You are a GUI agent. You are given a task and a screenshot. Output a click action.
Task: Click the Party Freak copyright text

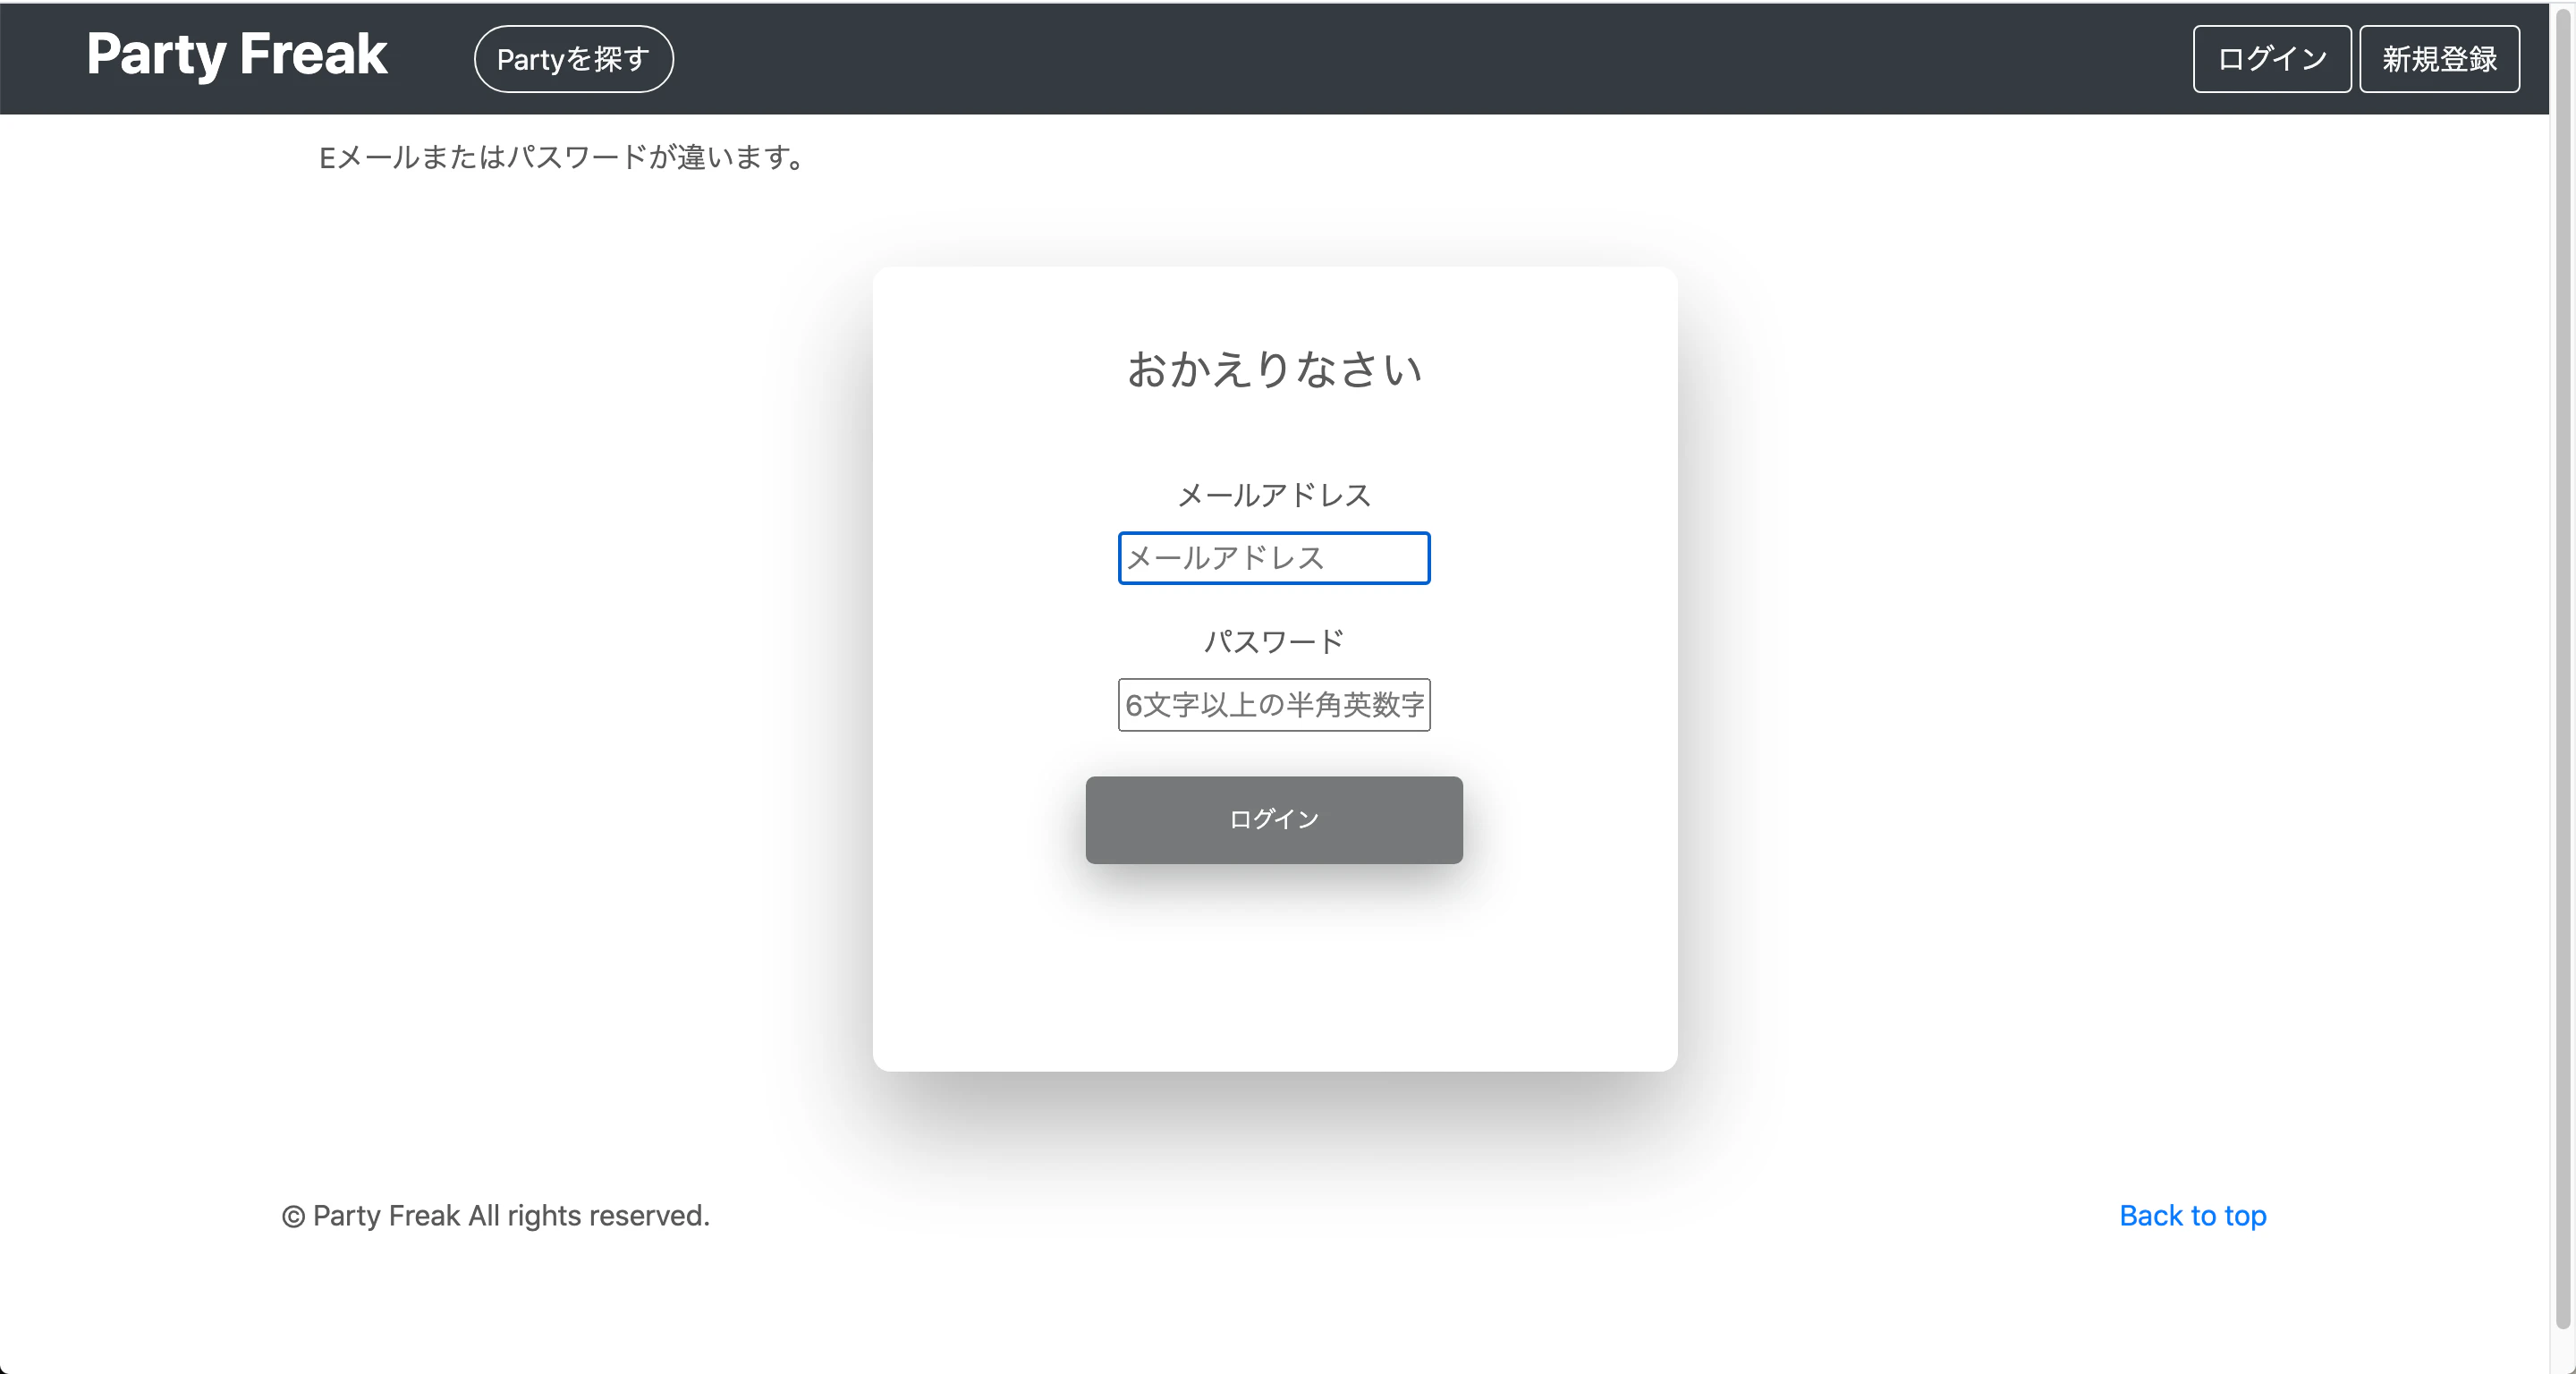(496, 1215)
